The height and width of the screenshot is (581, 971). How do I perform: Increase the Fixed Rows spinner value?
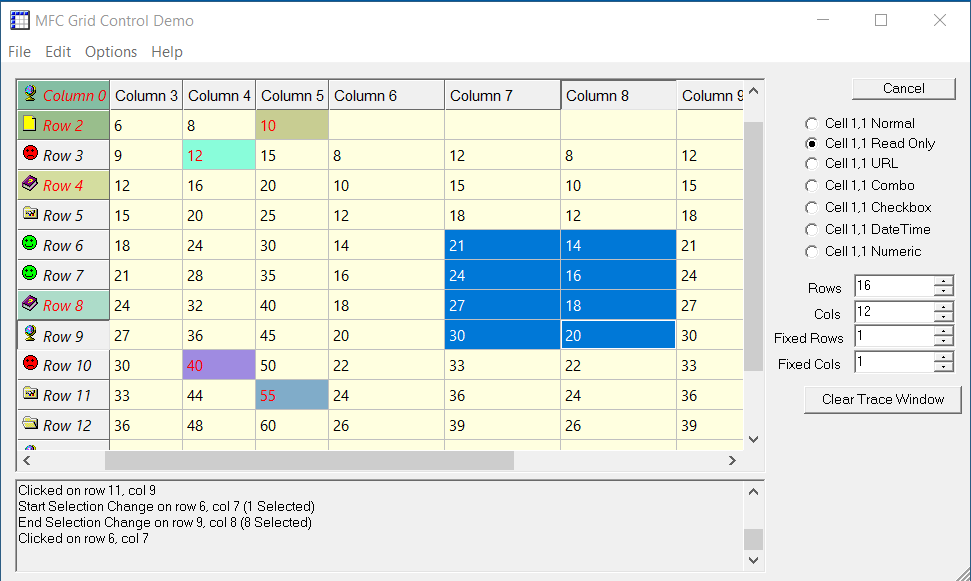pyautogui.click(x=943, y=331)
